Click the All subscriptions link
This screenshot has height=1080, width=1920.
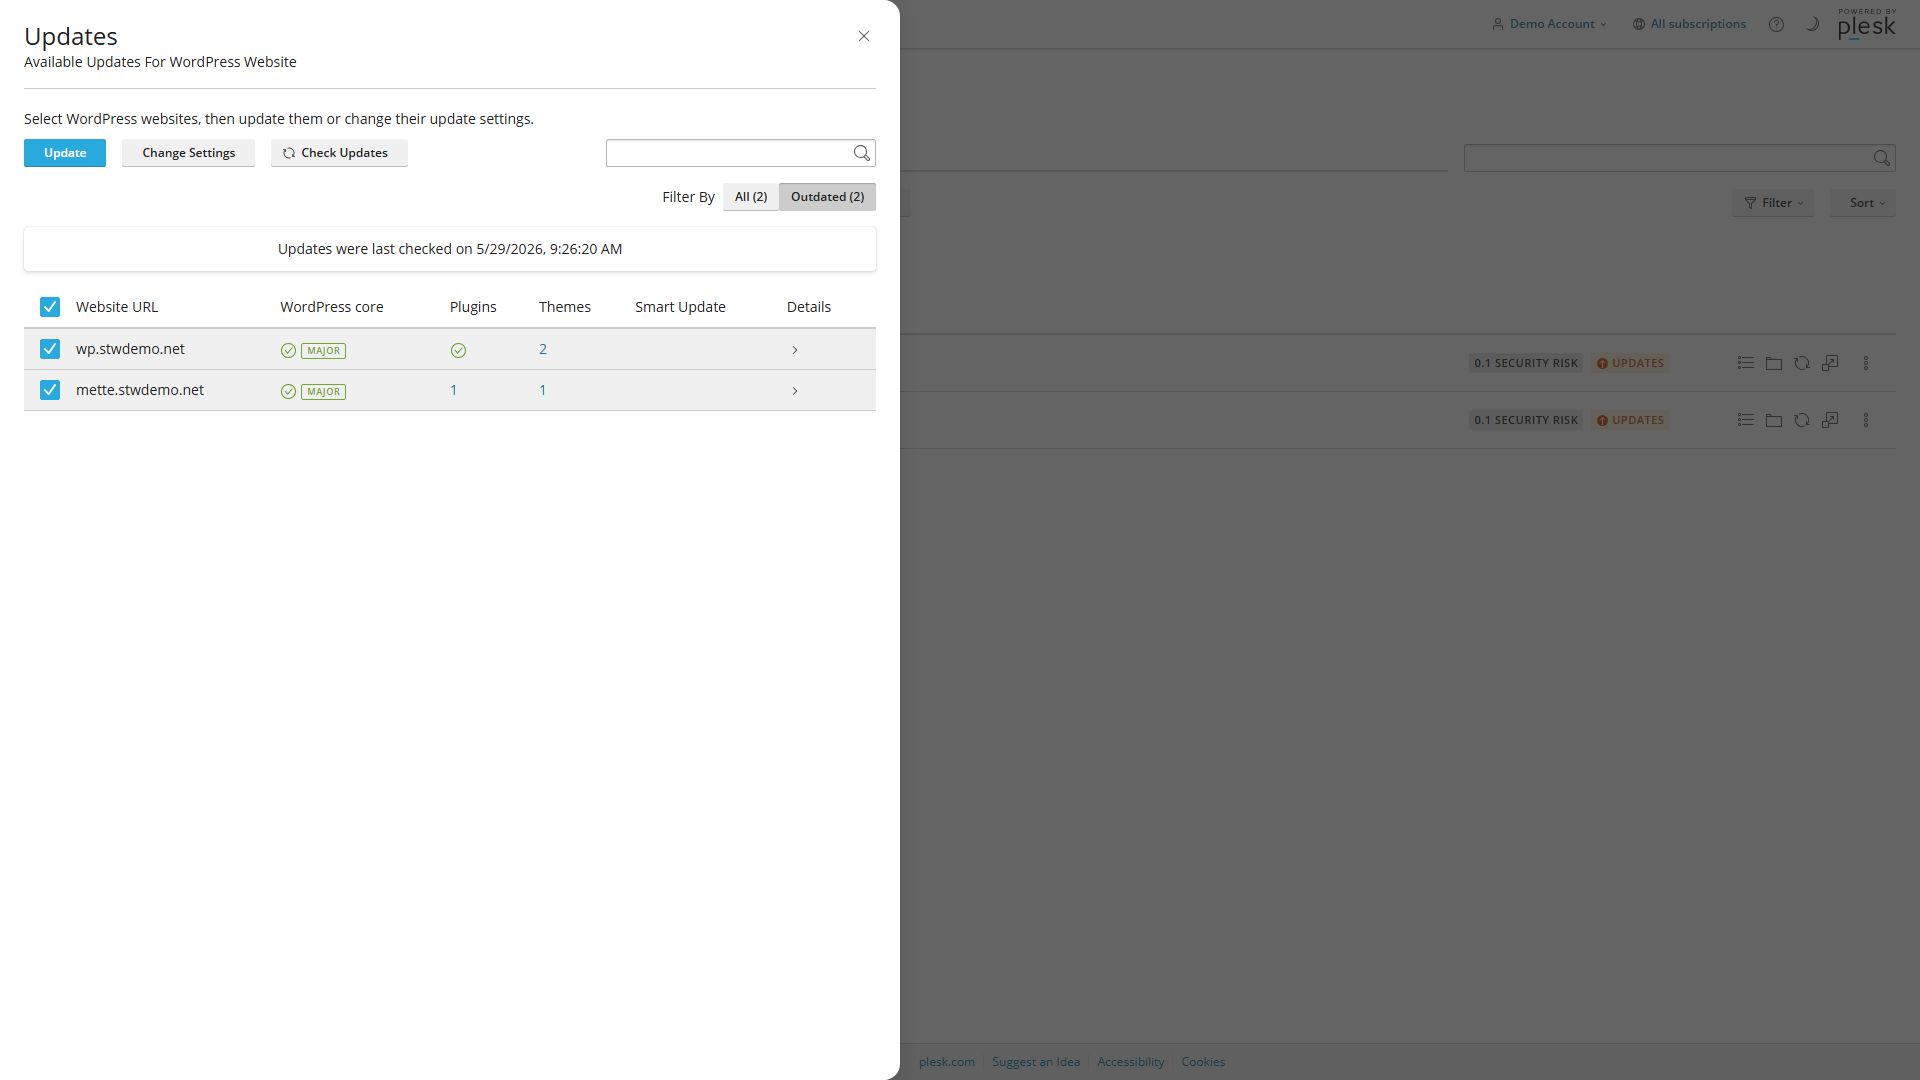click(x=1689, y=24)
